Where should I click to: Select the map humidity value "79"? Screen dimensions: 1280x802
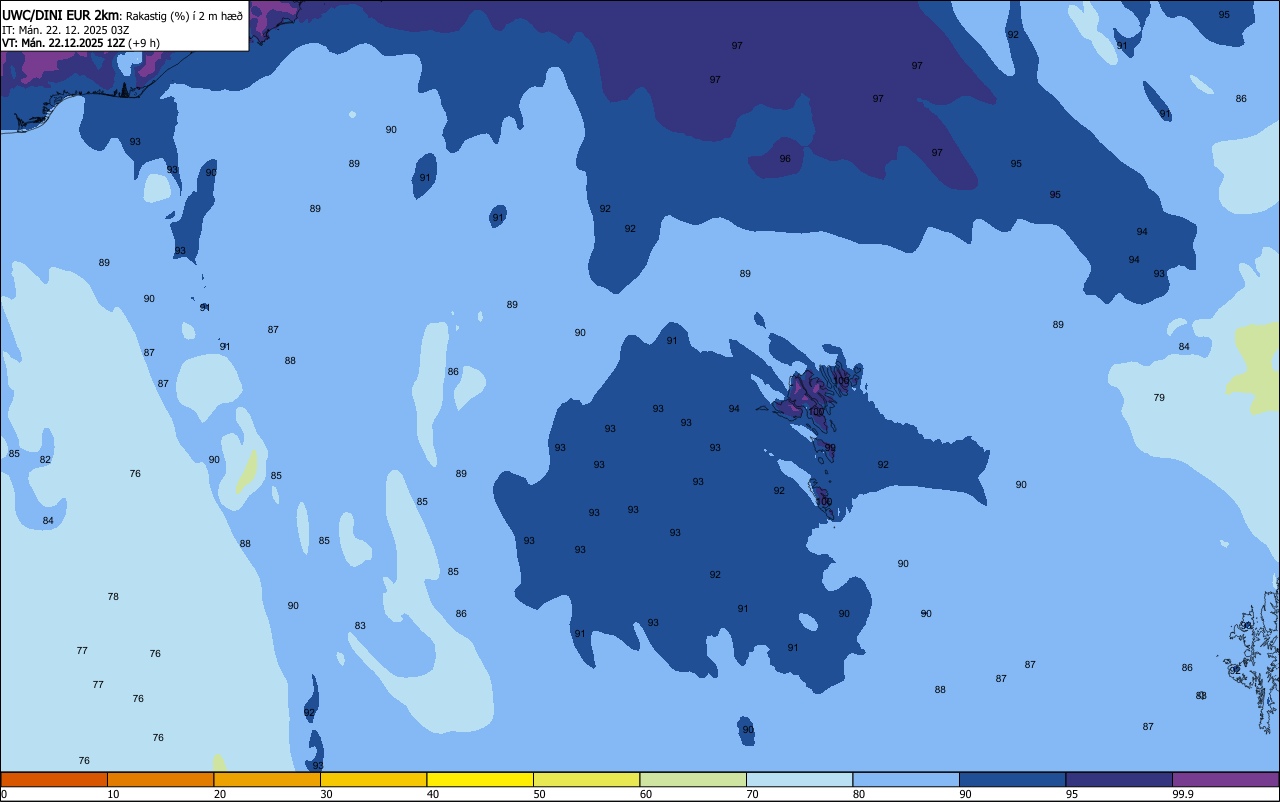click(1159, 398)
